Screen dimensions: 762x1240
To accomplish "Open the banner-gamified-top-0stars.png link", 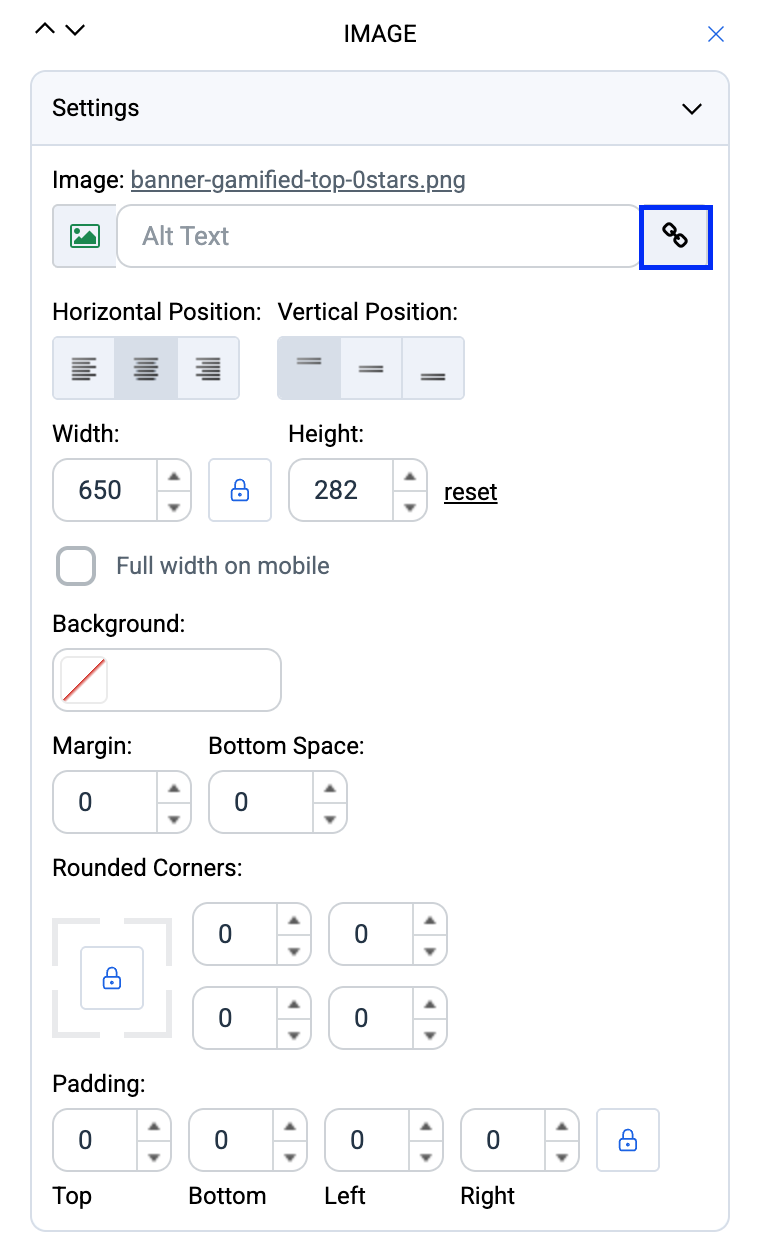I will pos(298,180).
